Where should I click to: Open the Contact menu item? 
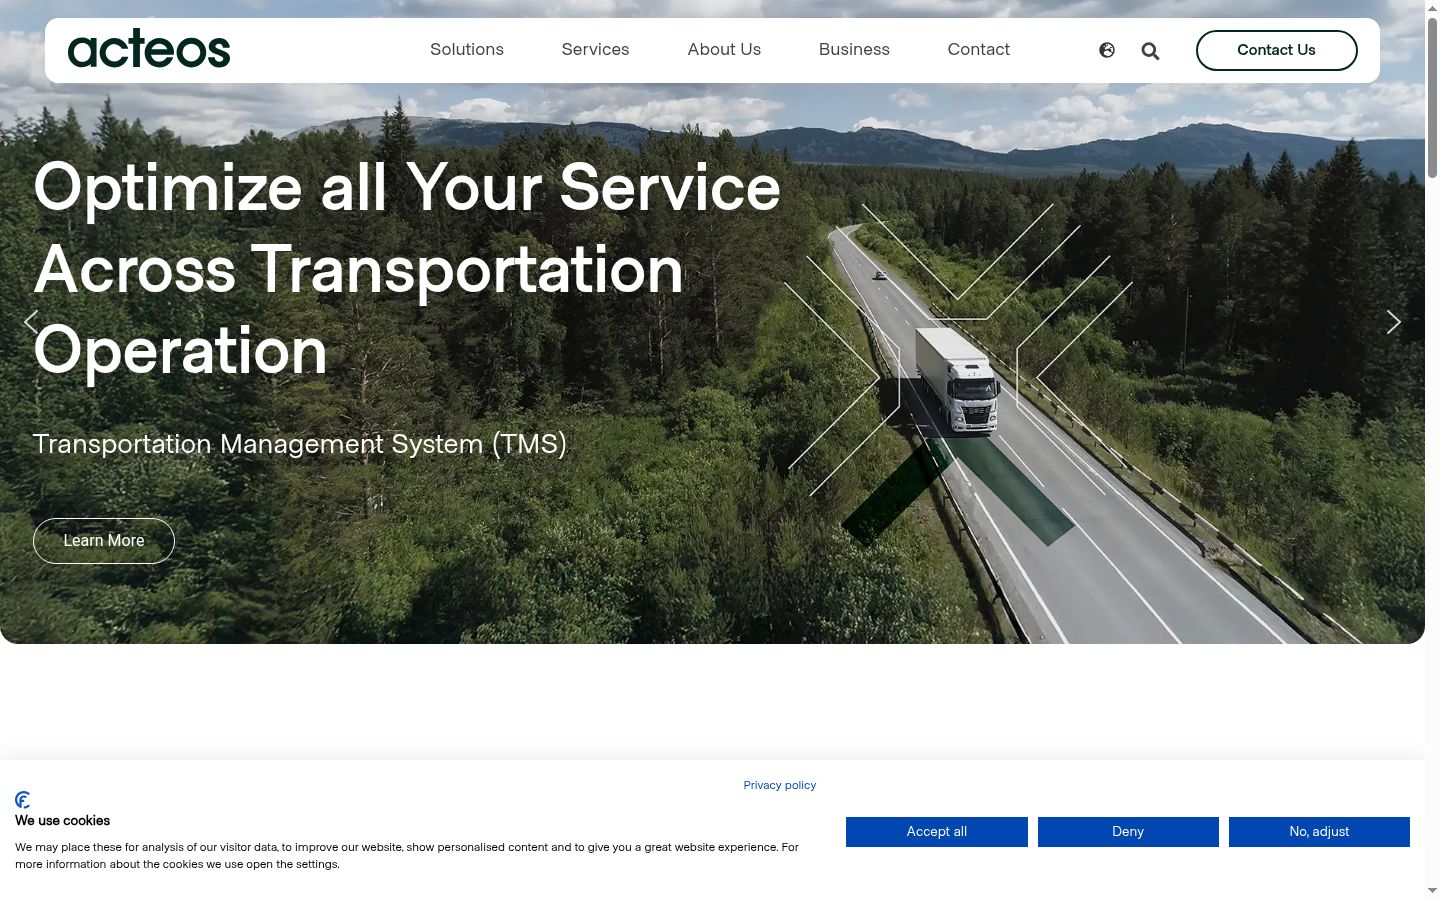tap(978, 50)
